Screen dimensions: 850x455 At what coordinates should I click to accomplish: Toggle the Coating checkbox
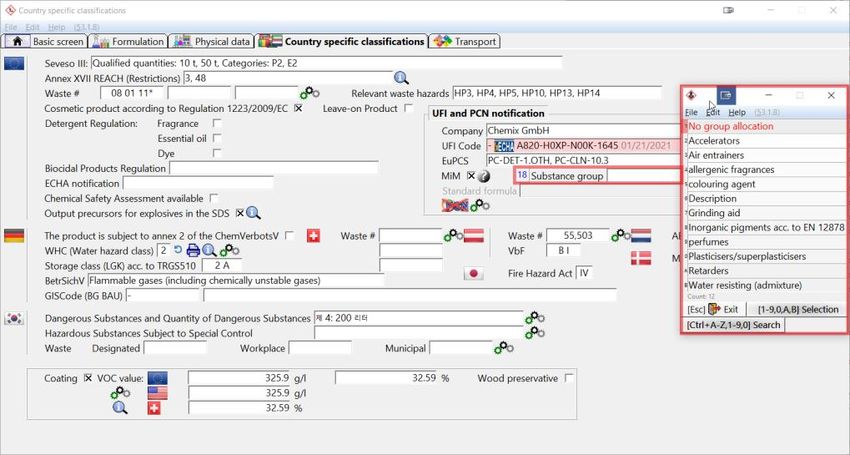pos(88,378)
